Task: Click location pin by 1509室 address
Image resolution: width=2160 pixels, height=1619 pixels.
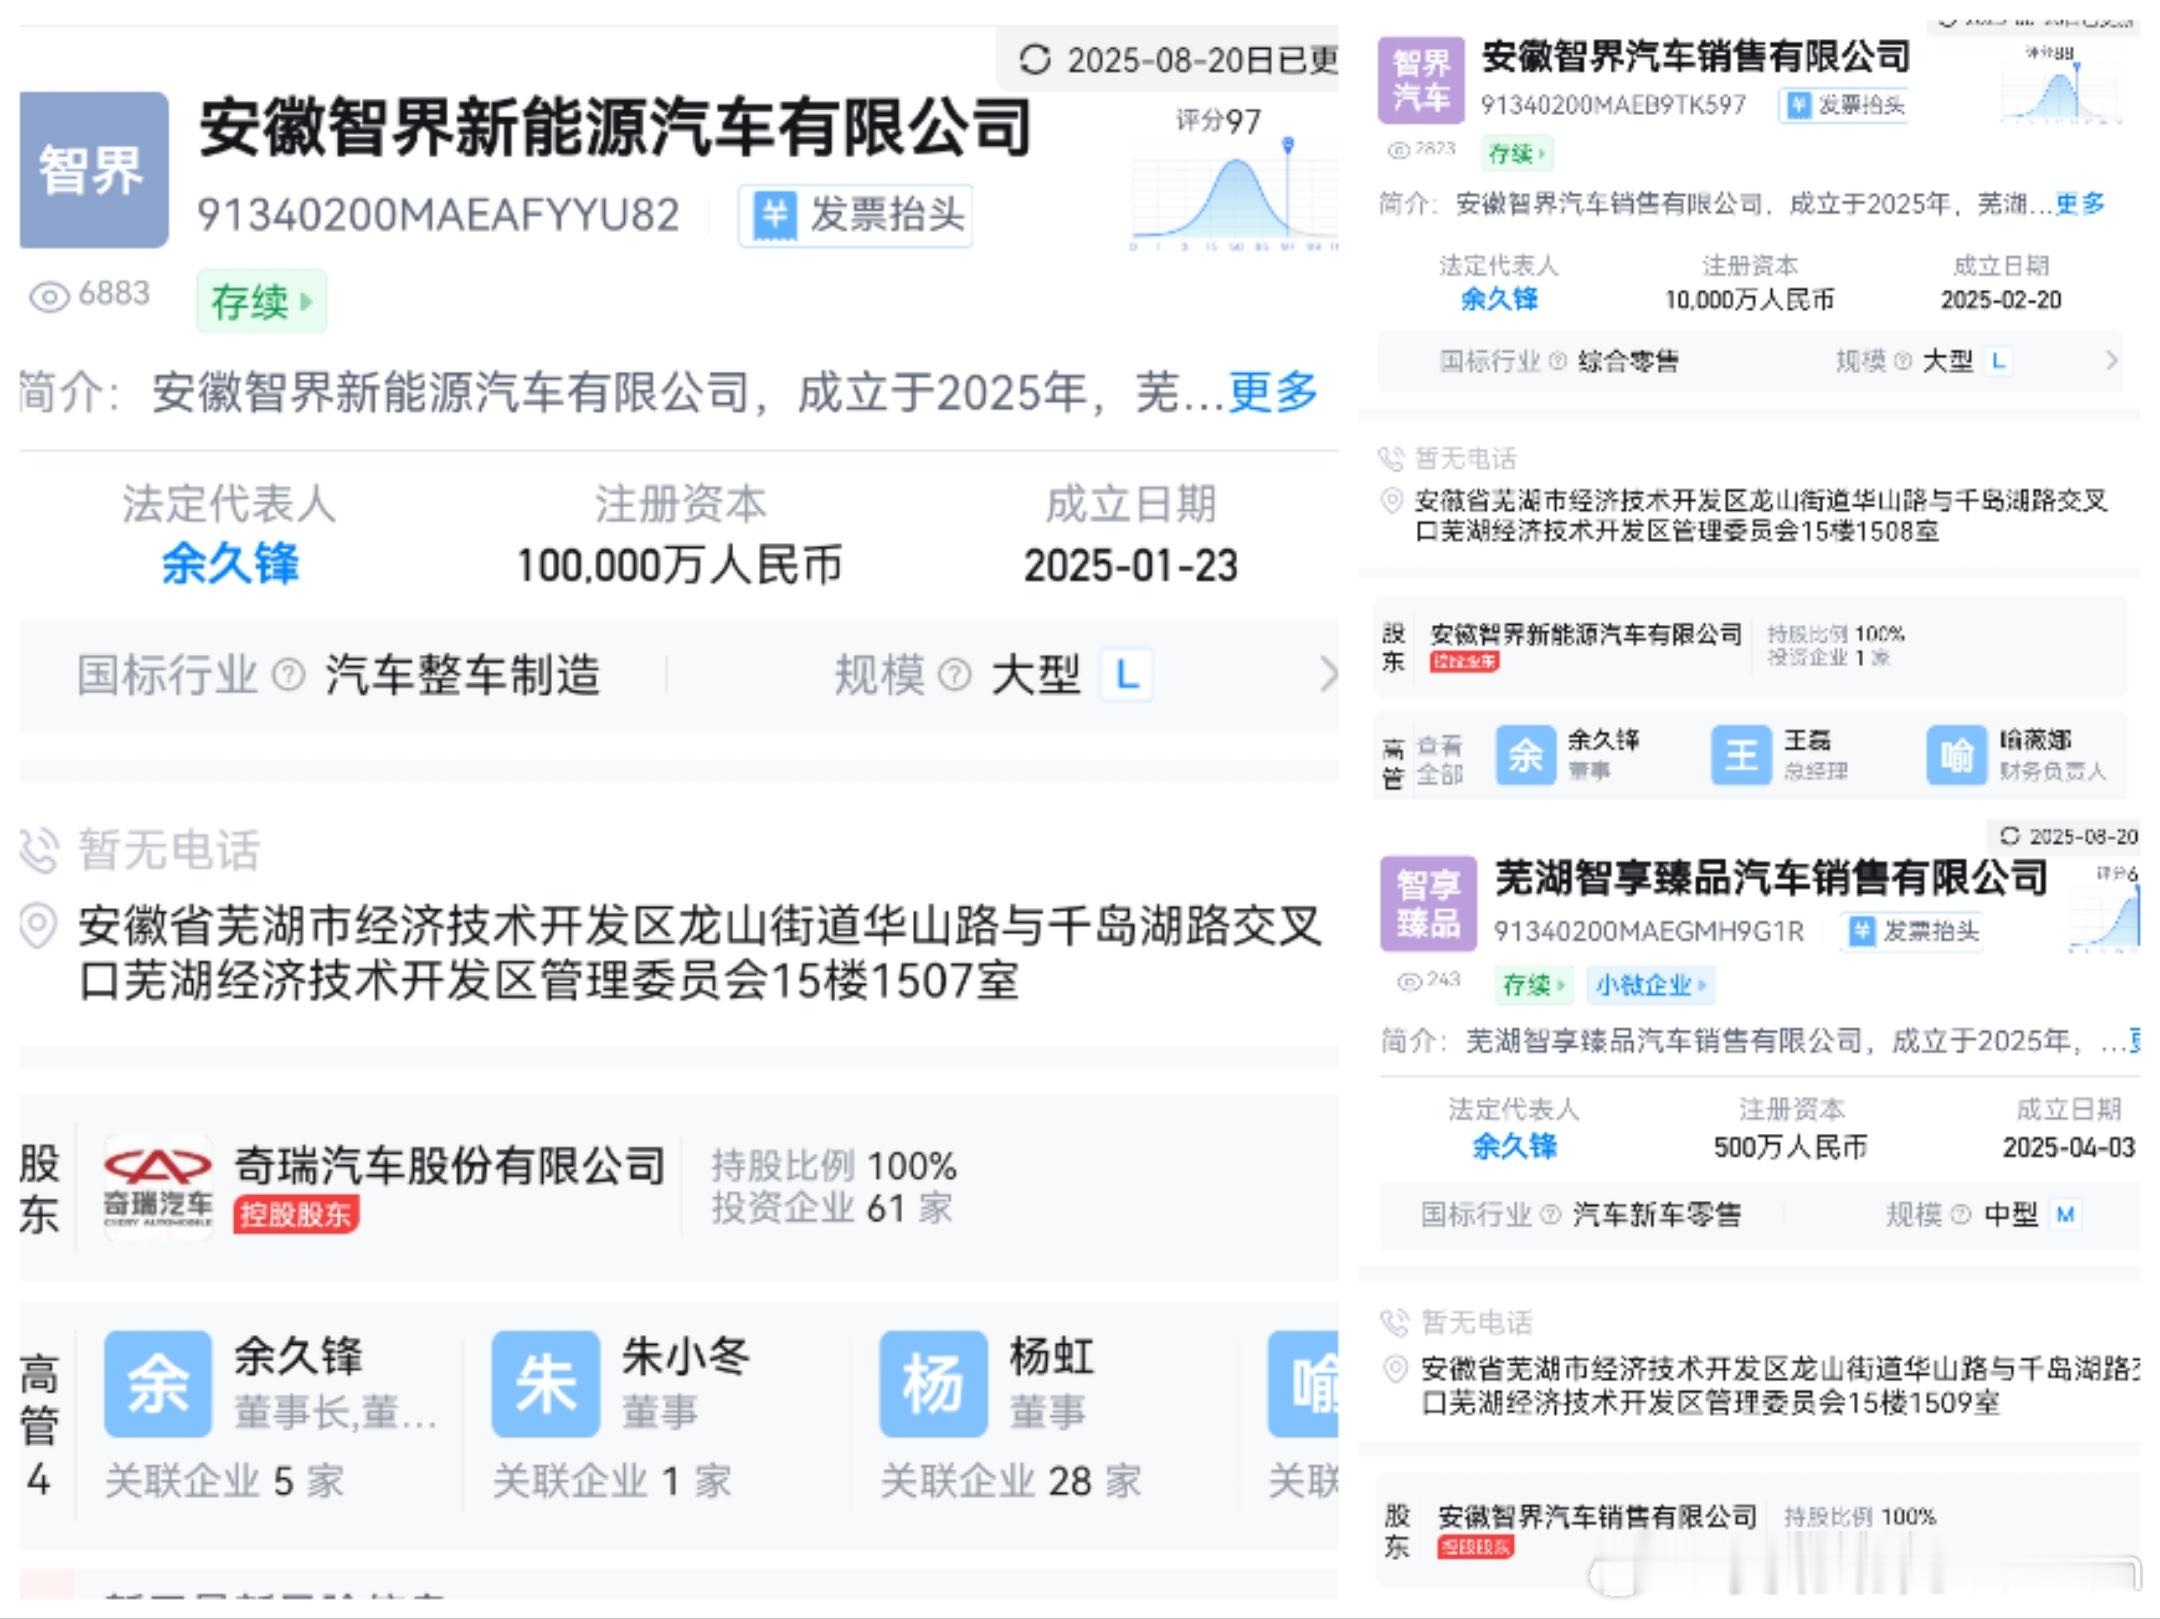Action: coord(1395,1368)
